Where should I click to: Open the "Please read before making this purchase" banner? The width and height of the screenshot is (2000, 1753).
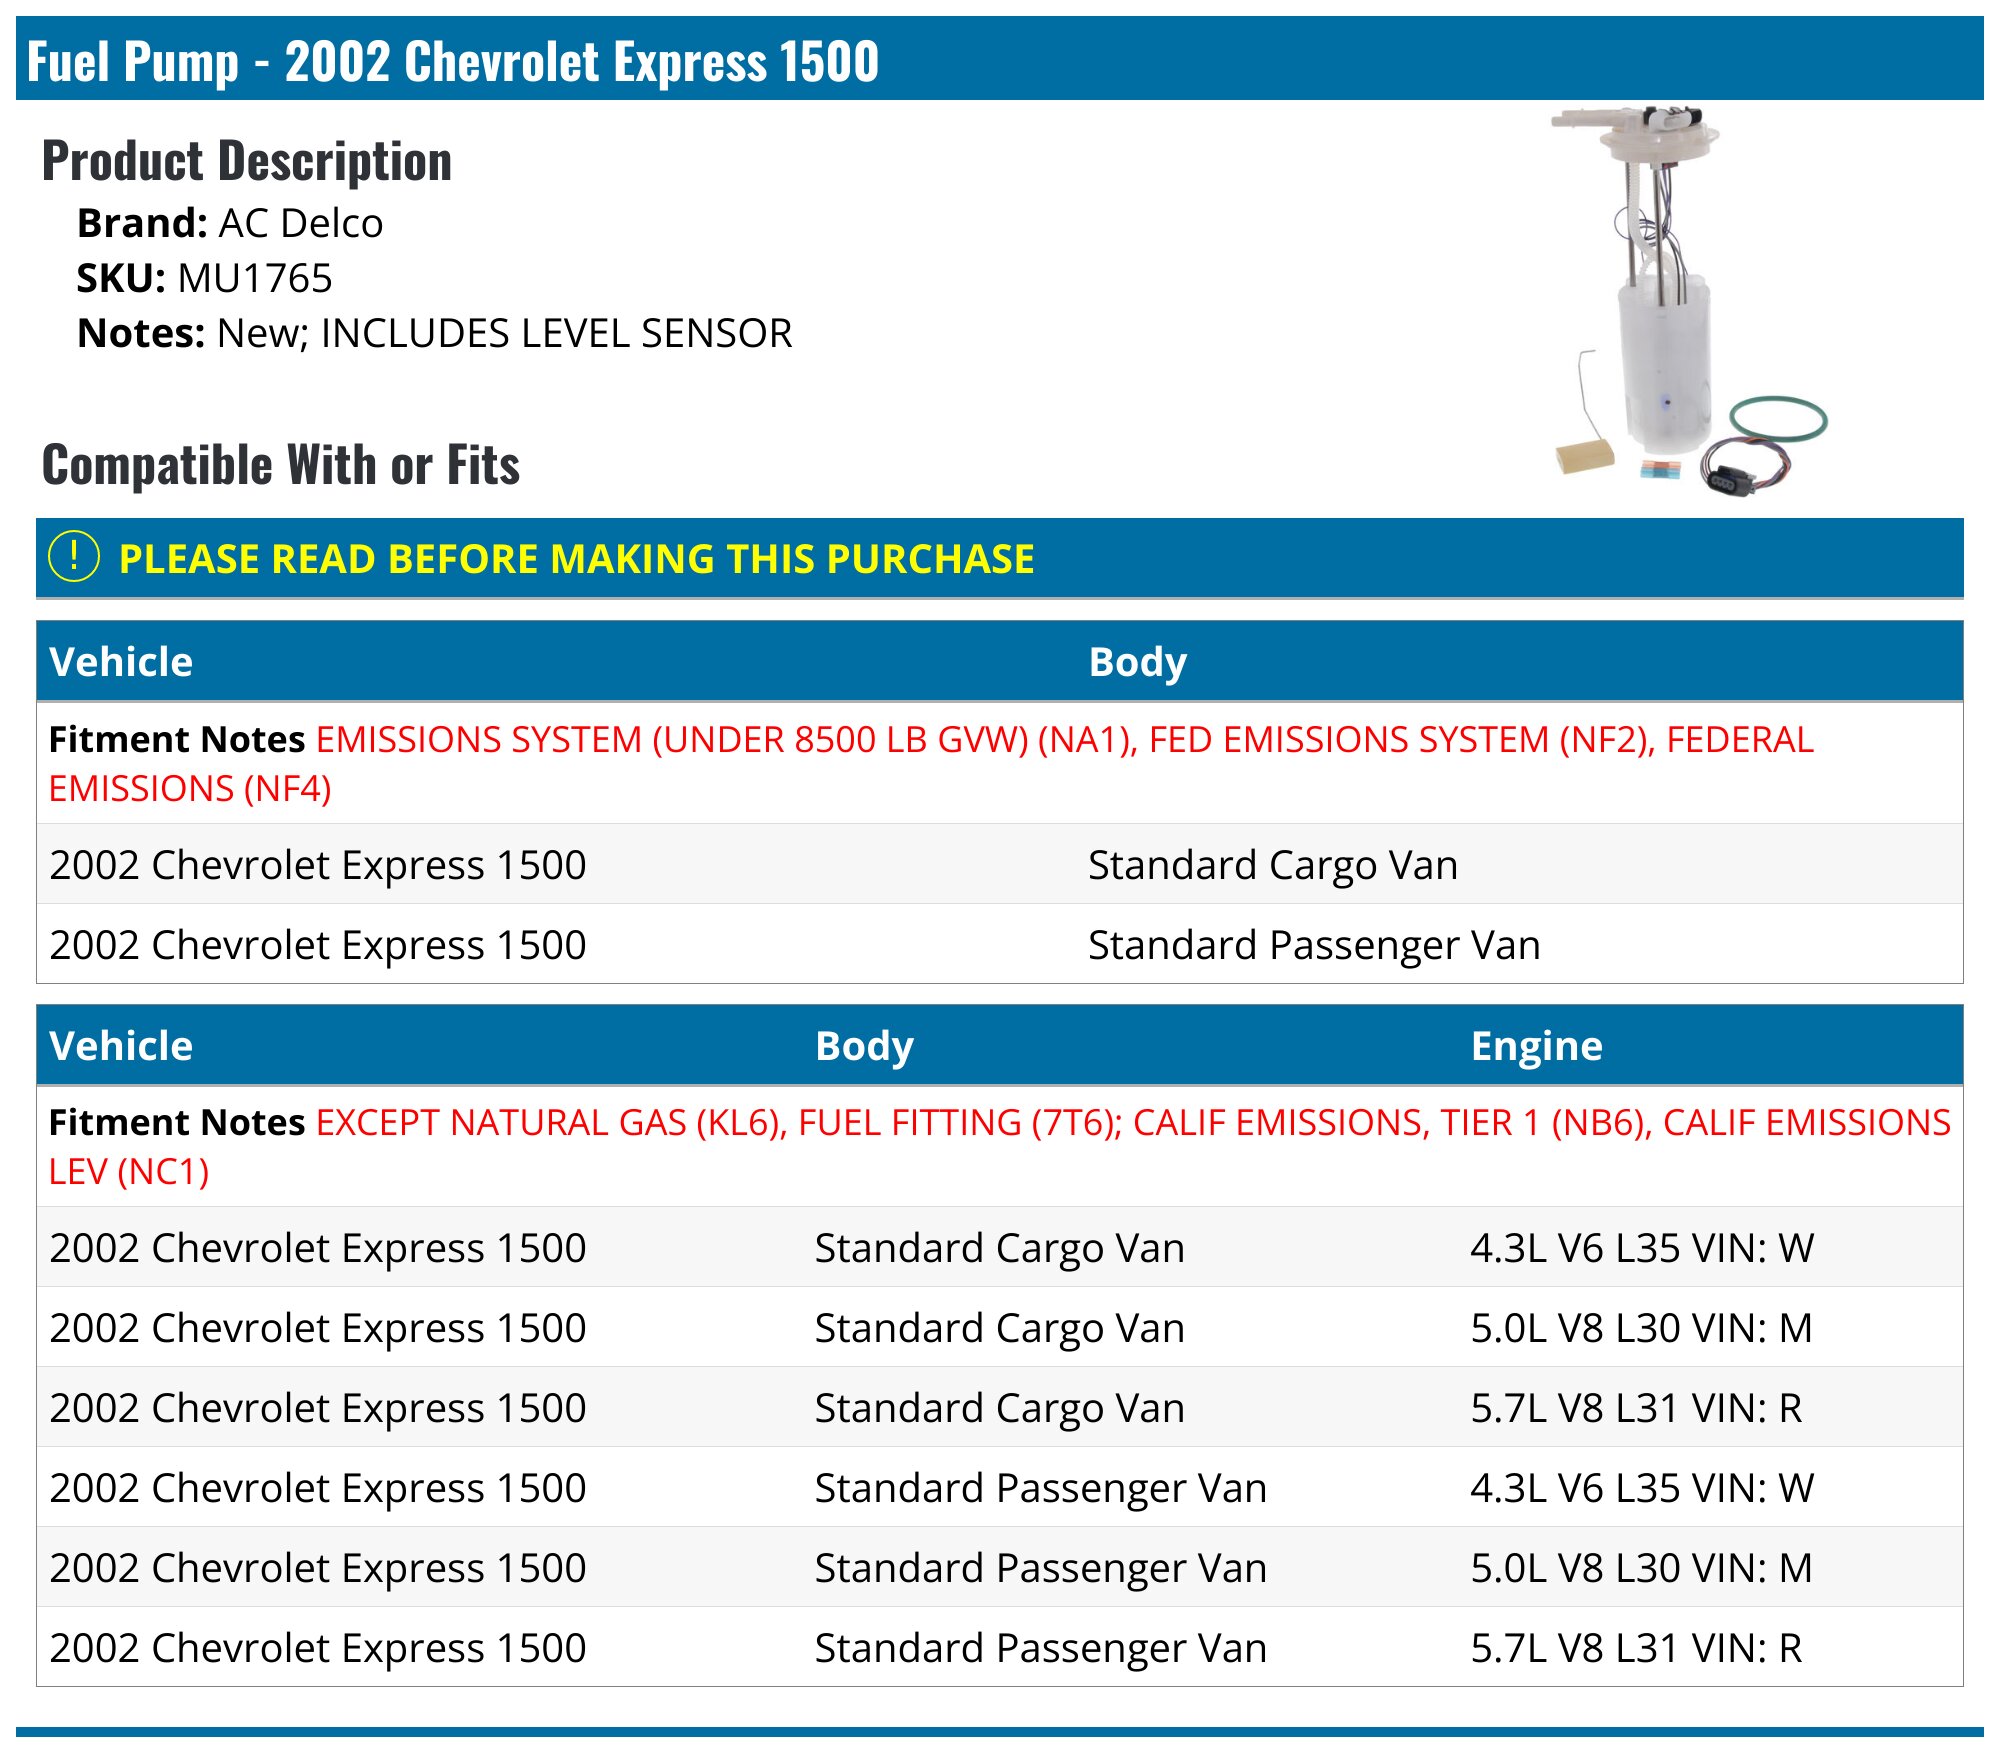pyautogui.click(x=576, y=559)
